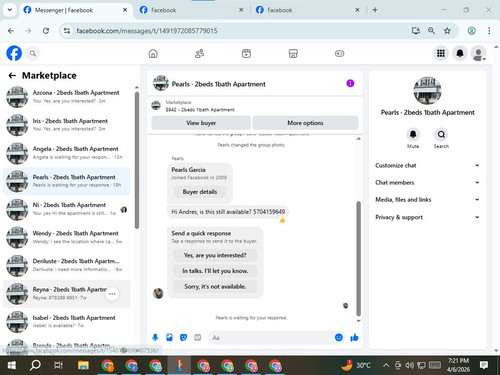Open the Friends icon

tap(199, 53)
